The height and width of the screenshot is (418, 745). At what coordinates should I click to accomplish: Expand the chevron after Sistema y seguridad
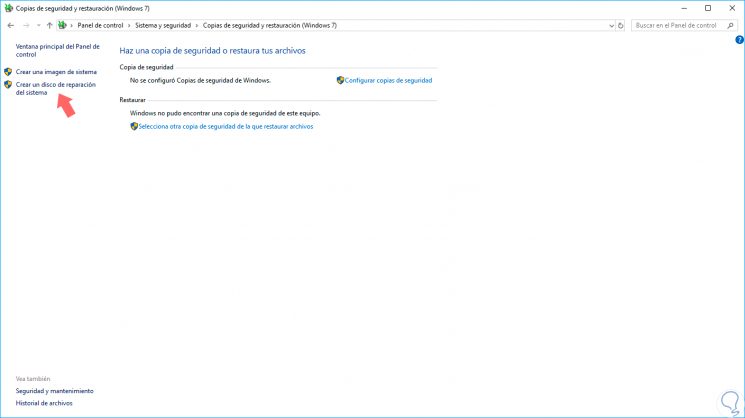coord(197,26)
